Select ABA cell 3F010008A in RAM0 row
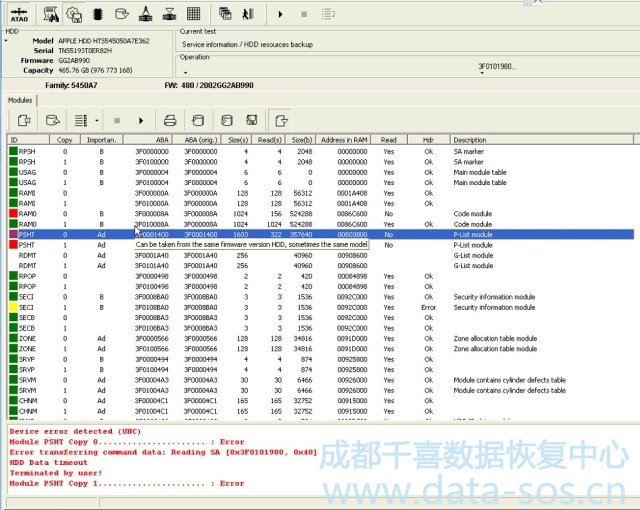This screenshot has width=640, height=510. (152, 224)
